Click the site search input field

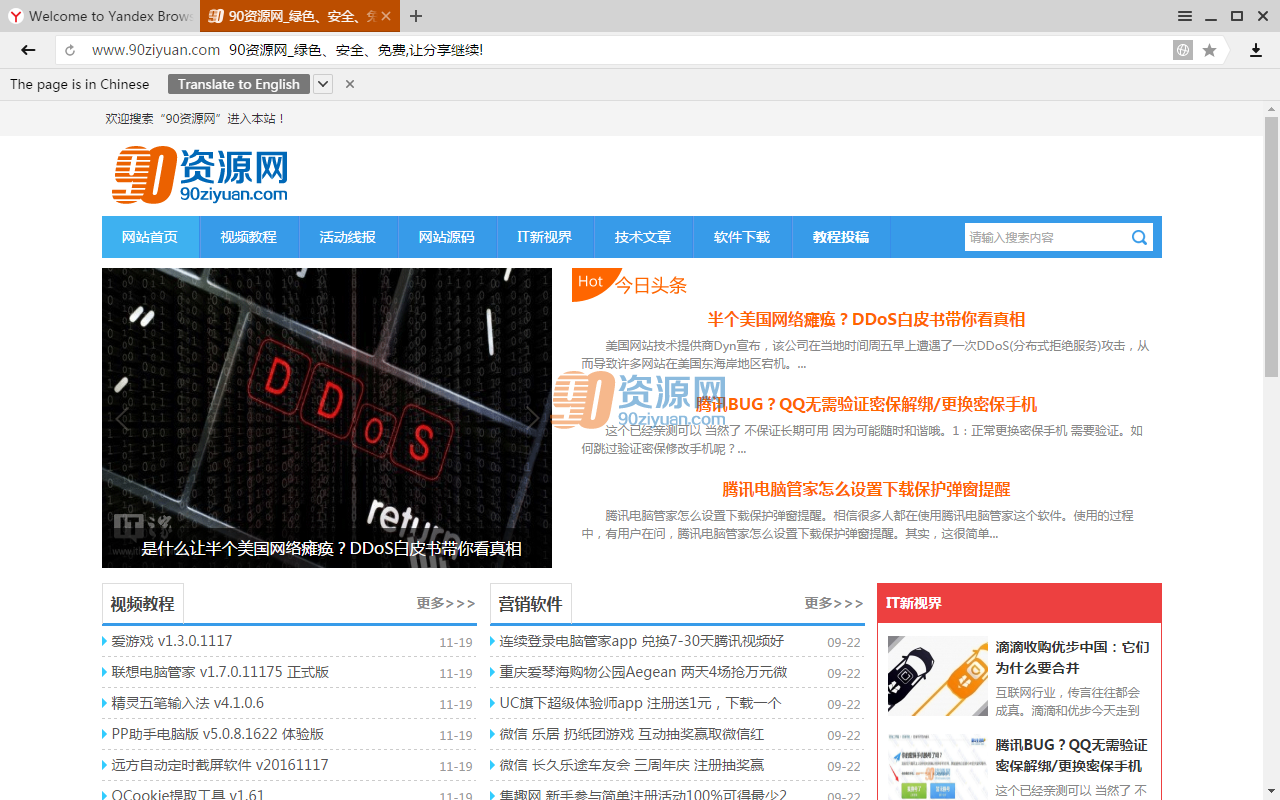pyautogui.click(x=1046, y=237)
